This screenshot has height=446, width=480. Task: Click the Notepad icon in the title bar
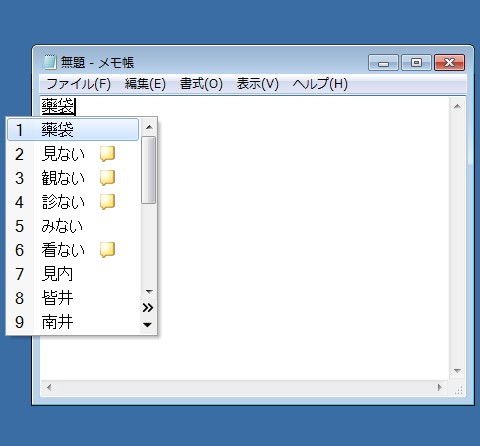coord(49,62)
